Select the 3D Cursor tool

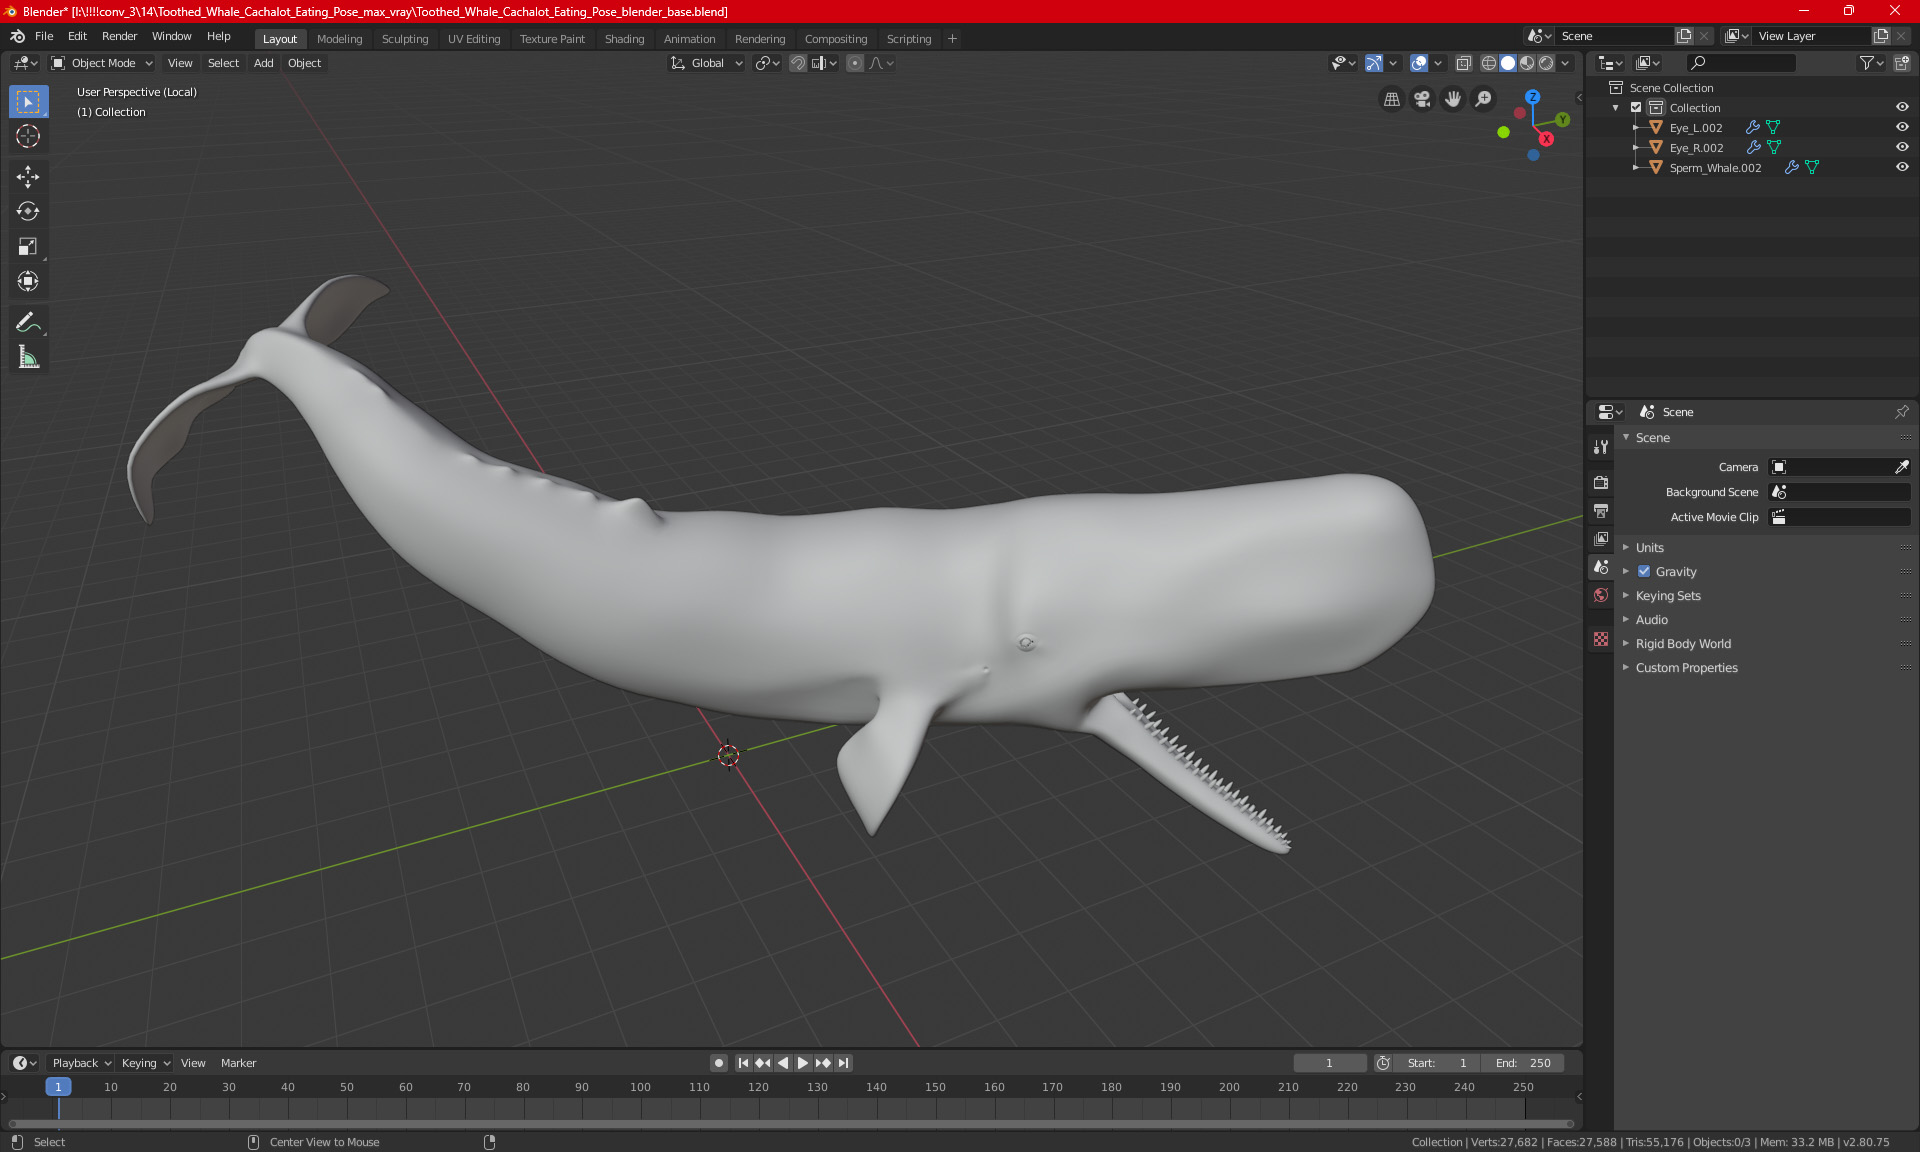point(28,136)
